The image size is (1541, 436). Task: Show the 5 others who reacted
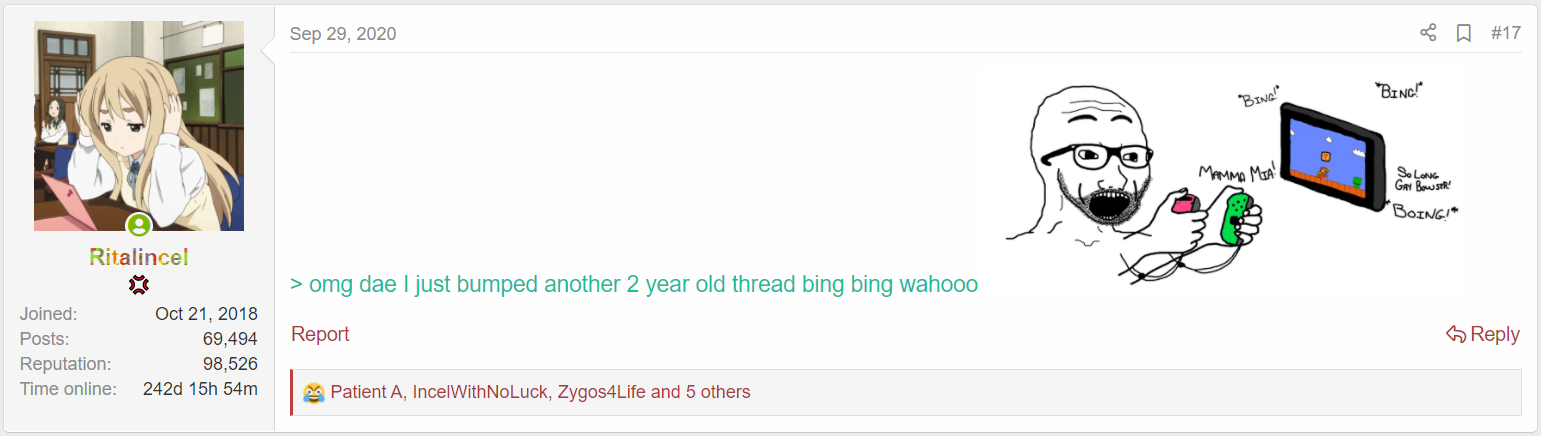[718, 392]
